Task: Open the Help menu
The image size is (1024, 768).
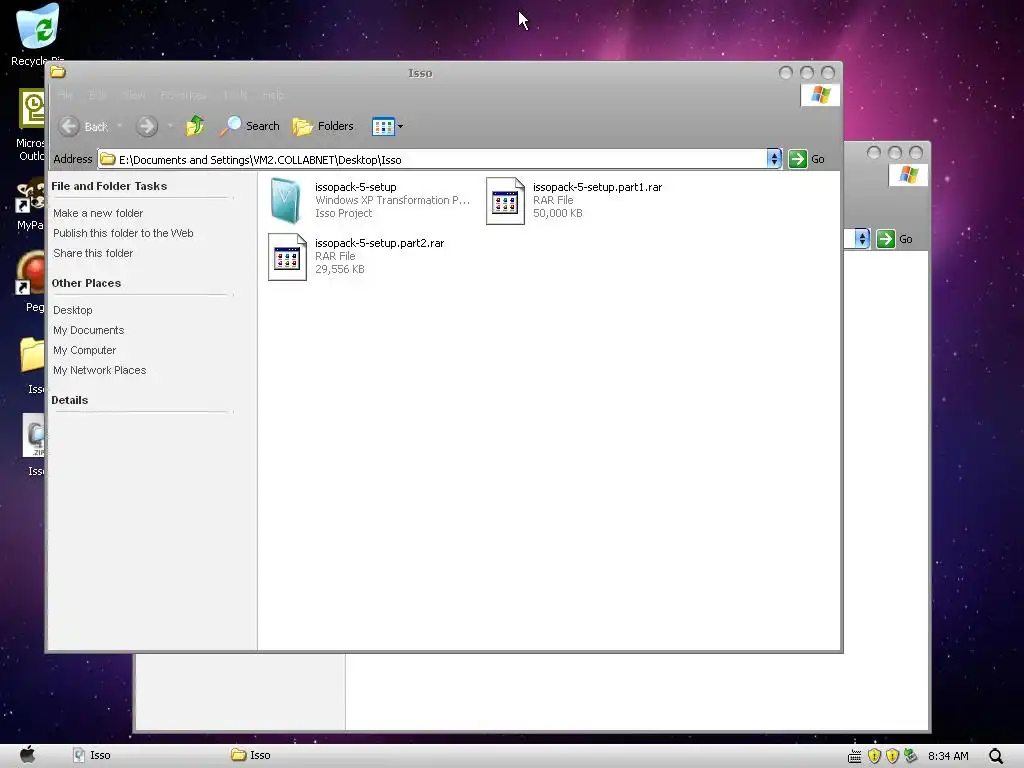Action: 273,95
